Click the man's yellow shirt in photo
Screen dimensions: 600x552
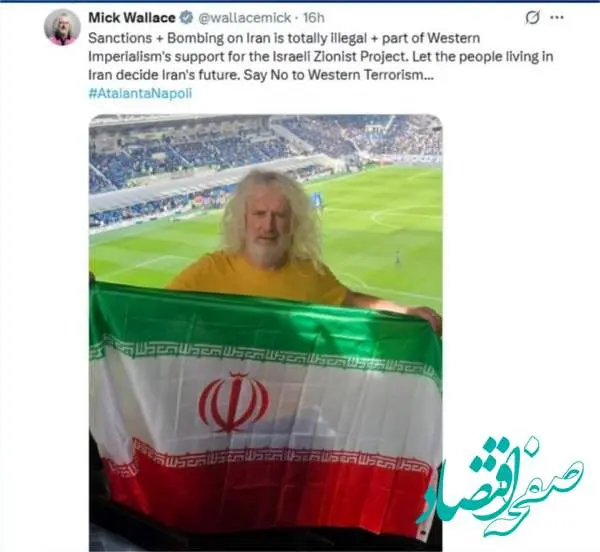(256, 277)
